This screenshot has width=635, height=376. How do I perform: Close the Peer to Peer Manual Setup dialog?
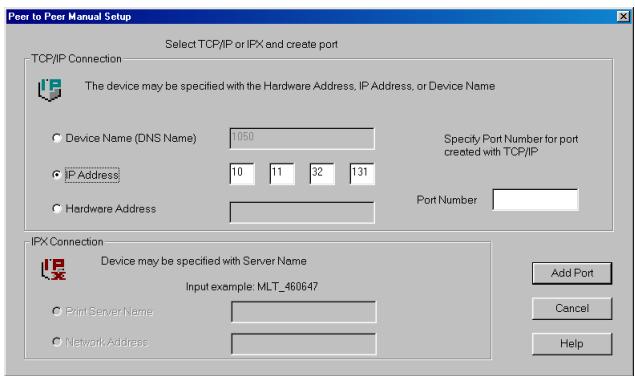tap(623, 16)
